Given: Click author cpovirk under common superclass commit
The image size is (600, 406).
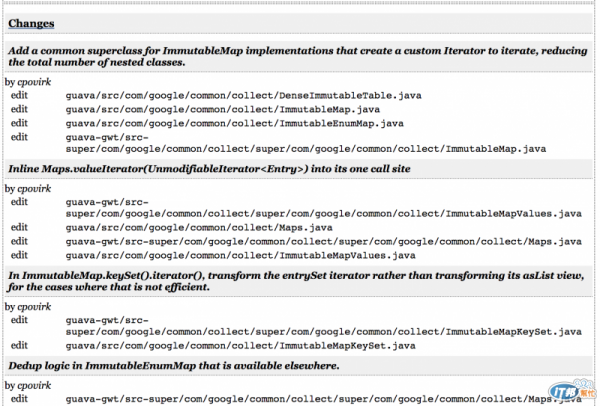Looking at the screenshot, I should coord(34,82).
